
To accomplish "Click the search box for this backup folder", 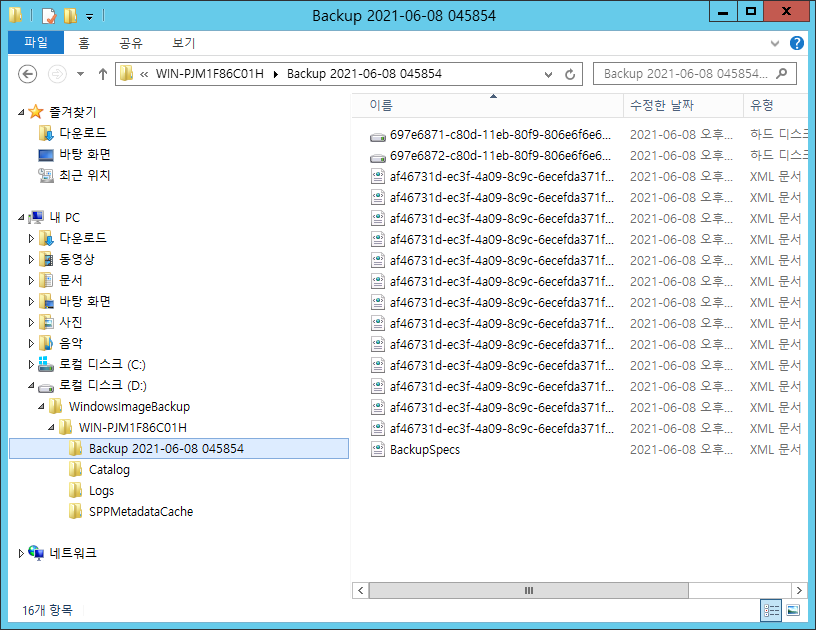I will tap(694, 74).
